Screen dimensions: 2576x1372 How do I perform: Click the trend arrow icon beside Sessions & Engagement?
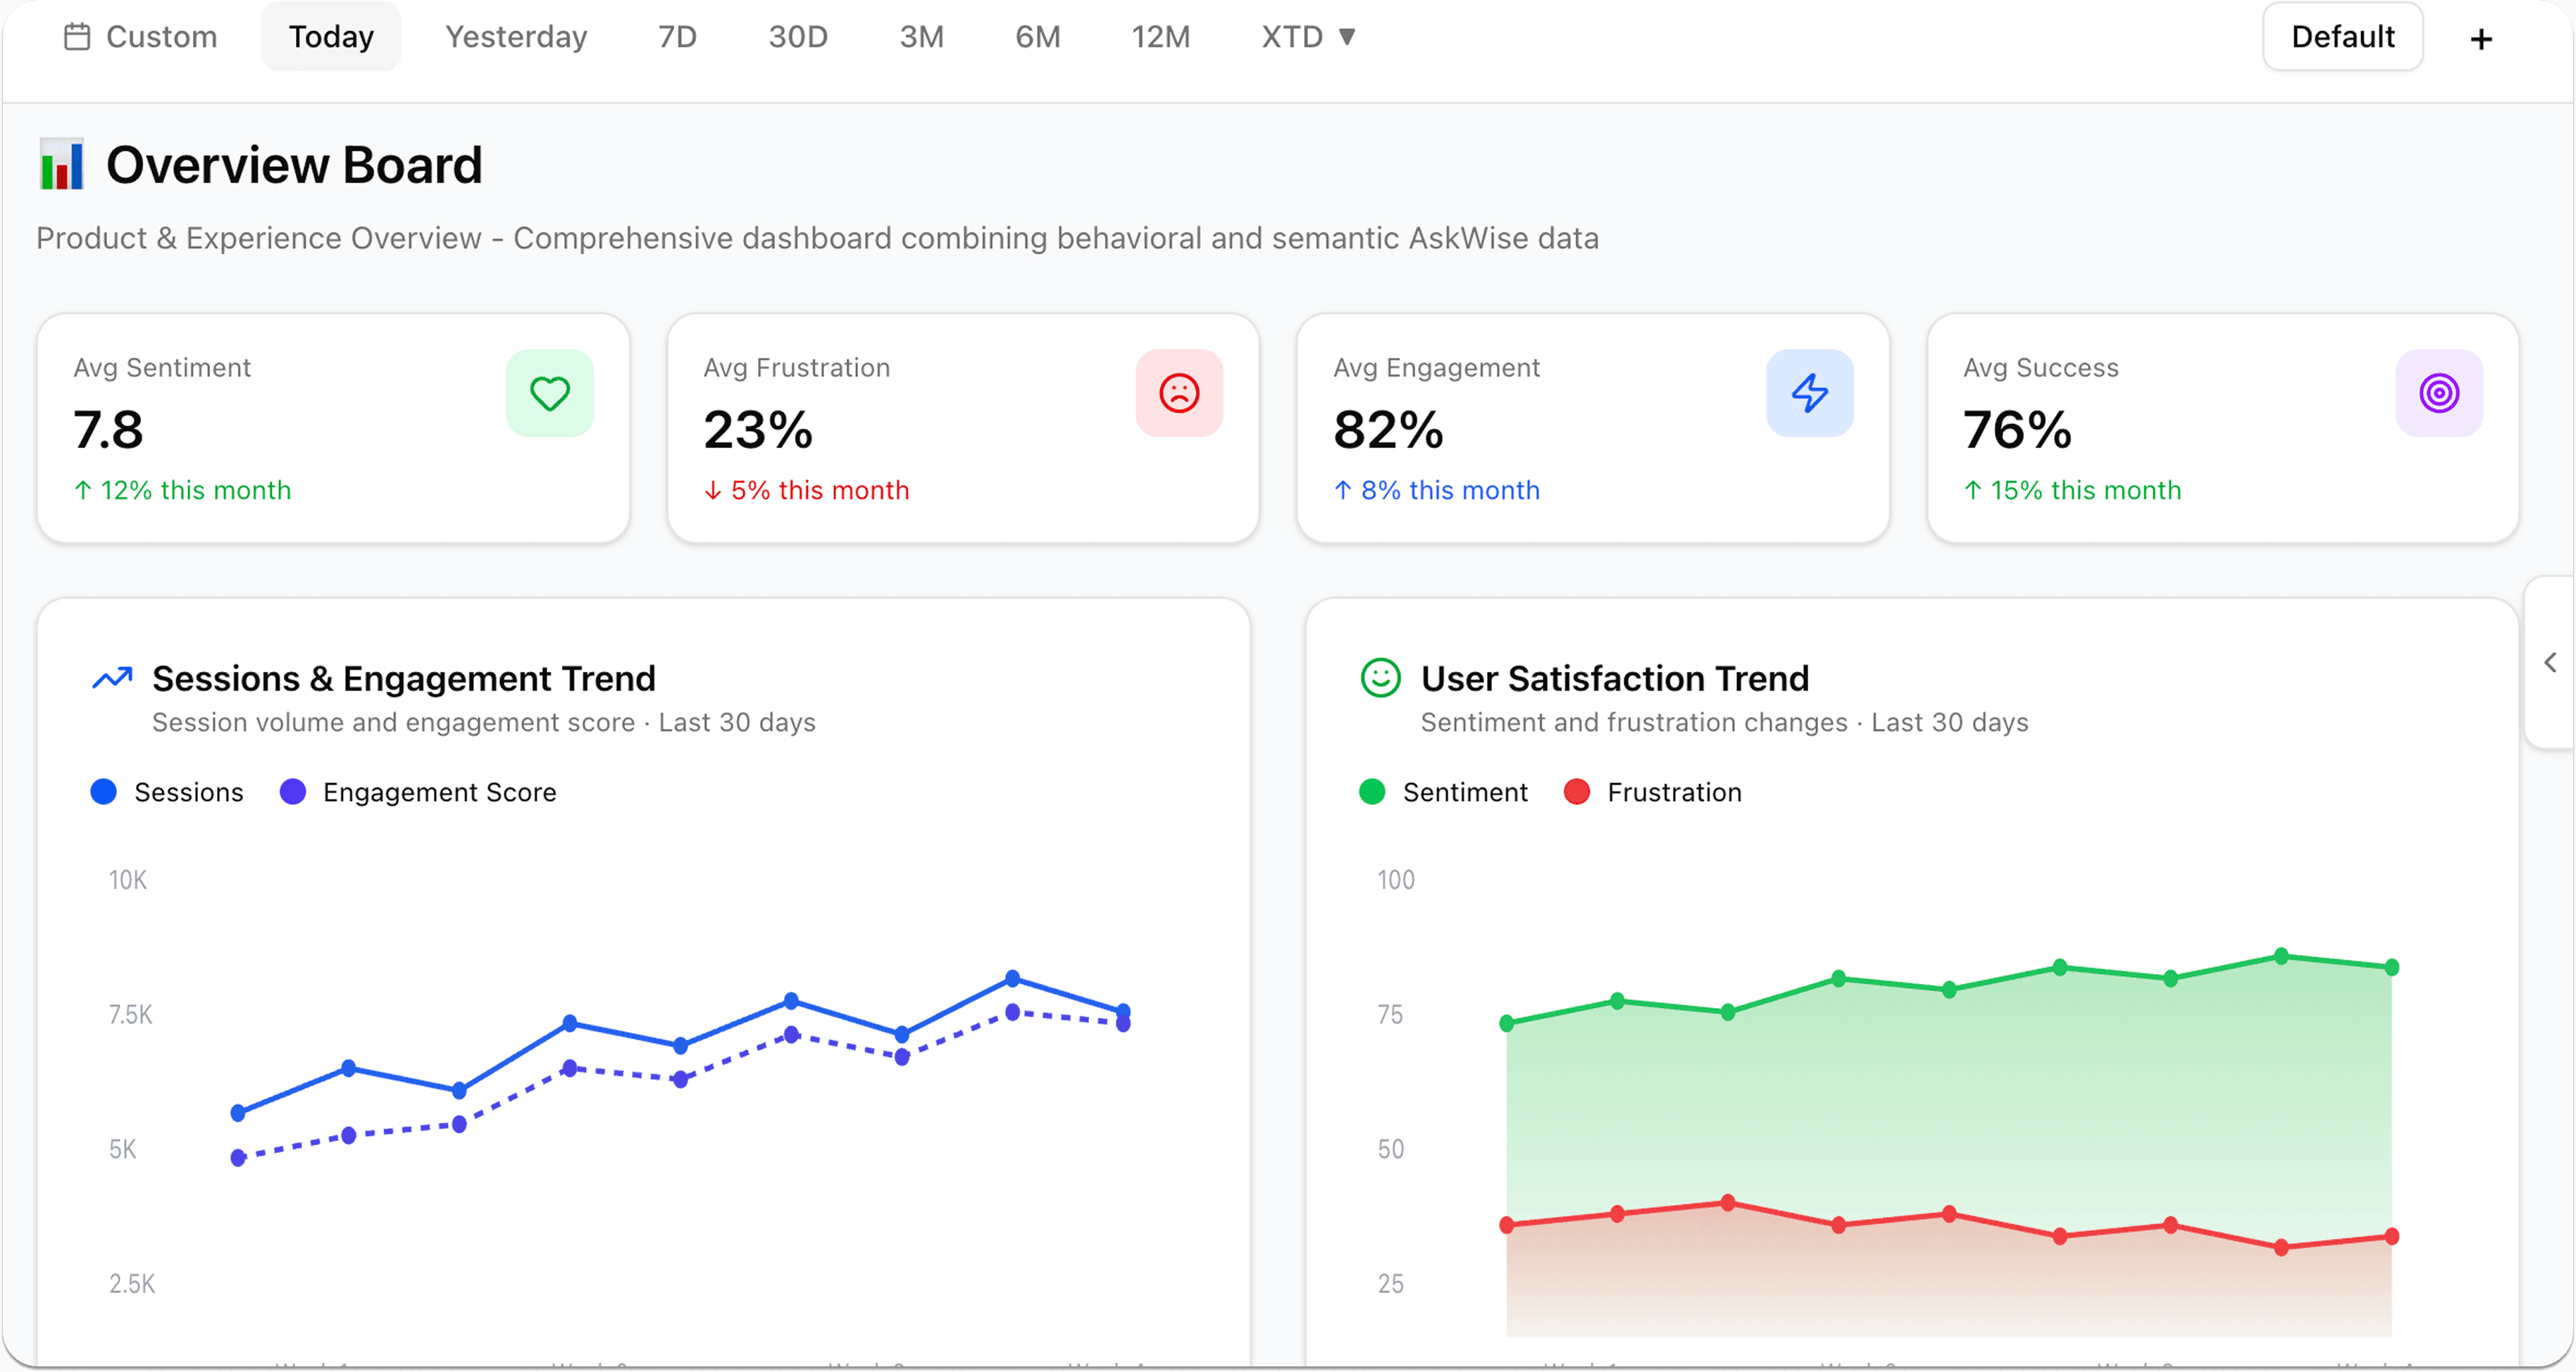pyautogui.click(x=112, y=678)
